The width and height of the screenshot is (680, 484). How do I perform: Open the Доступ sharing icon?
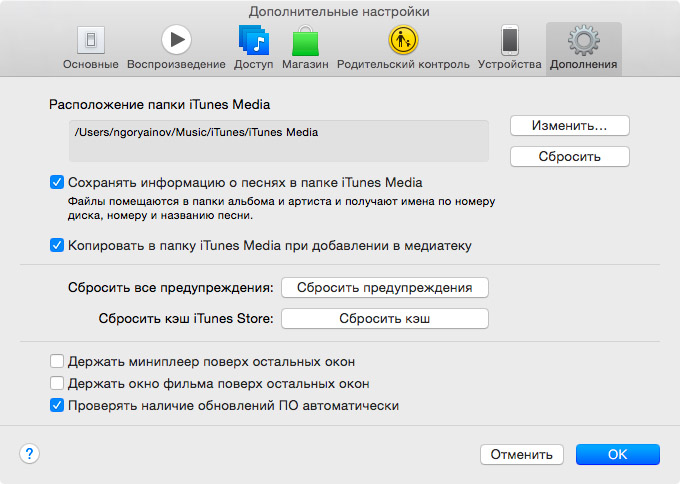(253, 41)
